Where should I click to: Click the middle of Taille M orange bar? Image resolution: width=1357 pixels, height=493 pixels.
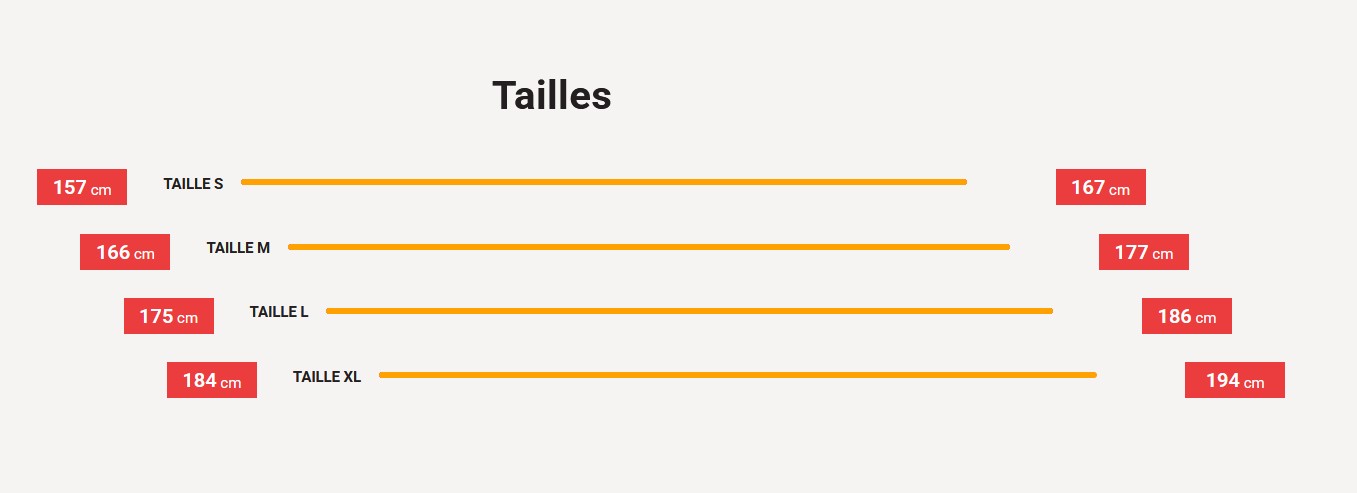click(649, 247)
